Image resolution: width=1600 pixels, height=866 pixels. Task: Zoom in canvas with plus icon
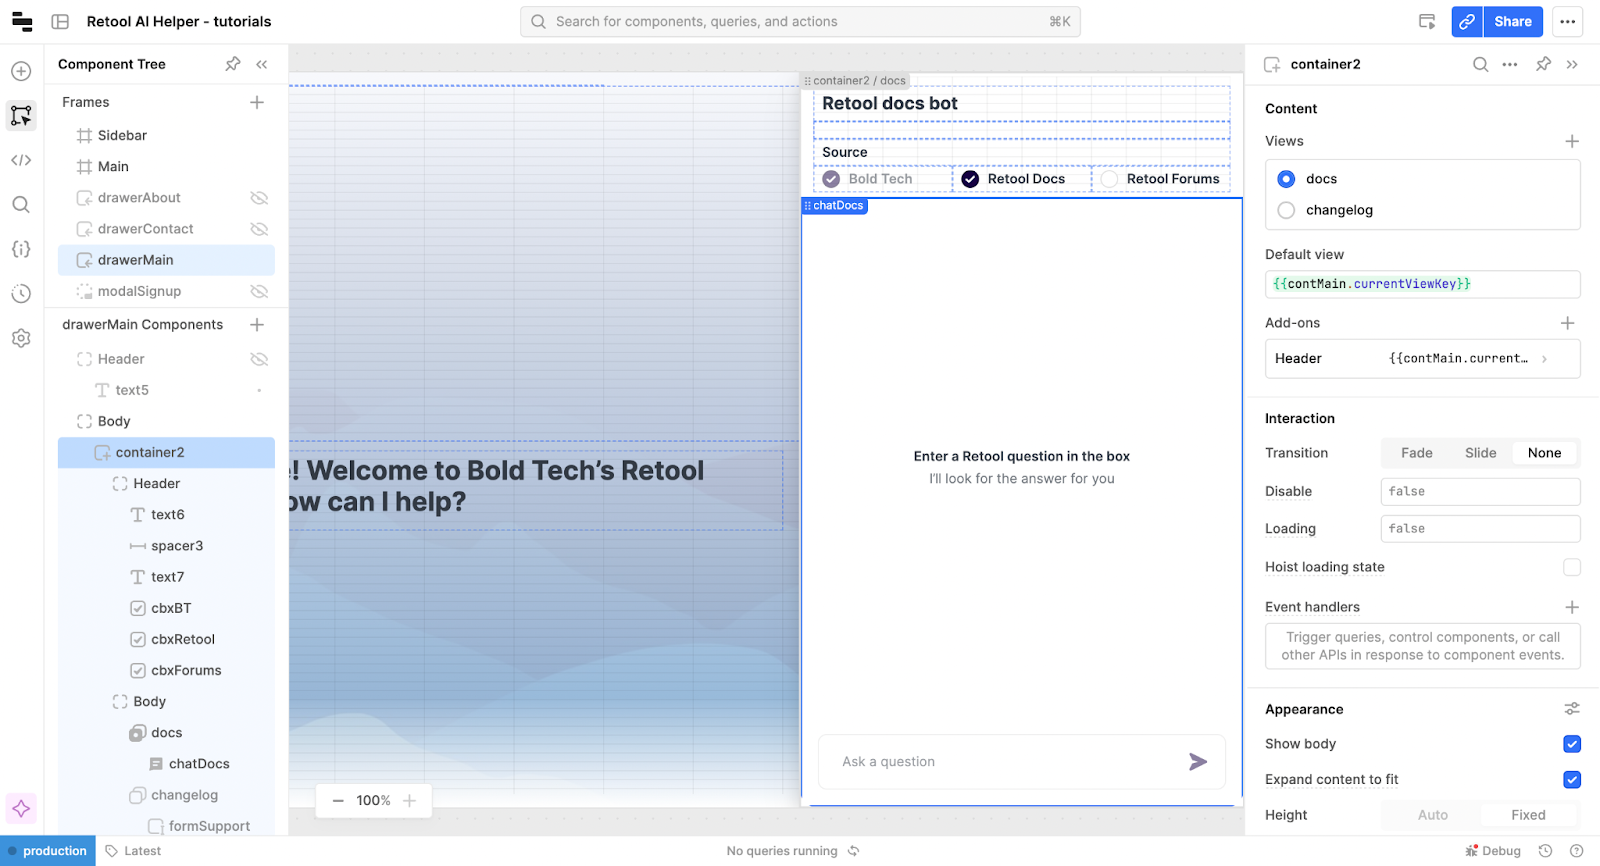tap(409, 801)
